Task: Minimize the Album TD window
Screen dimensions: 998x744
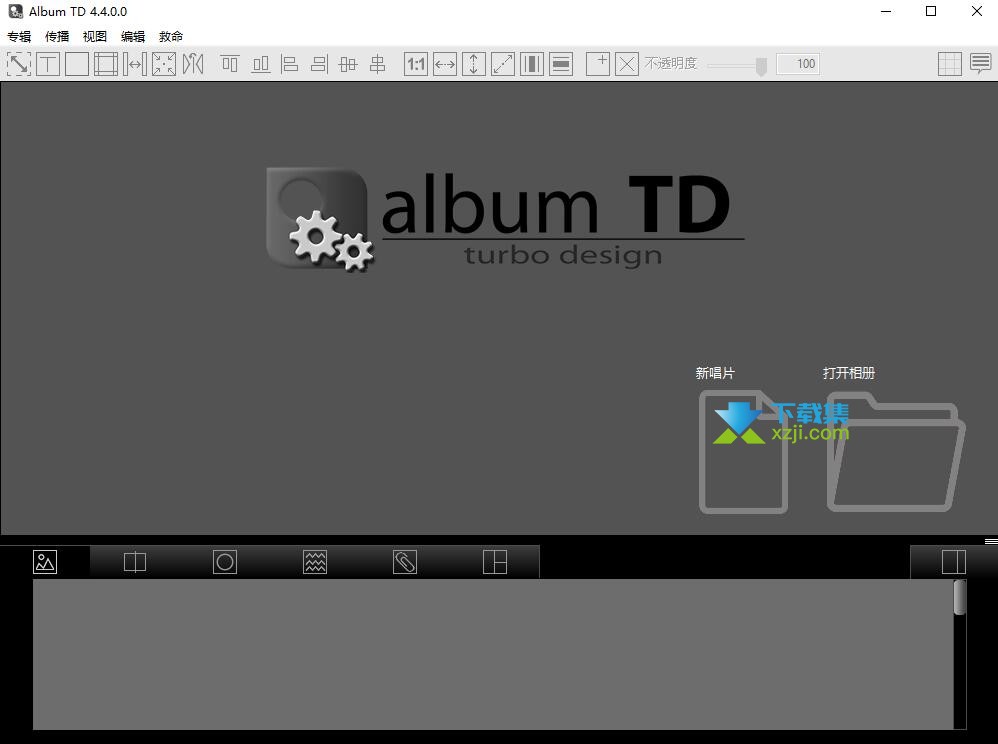Action: coord(885,11)
